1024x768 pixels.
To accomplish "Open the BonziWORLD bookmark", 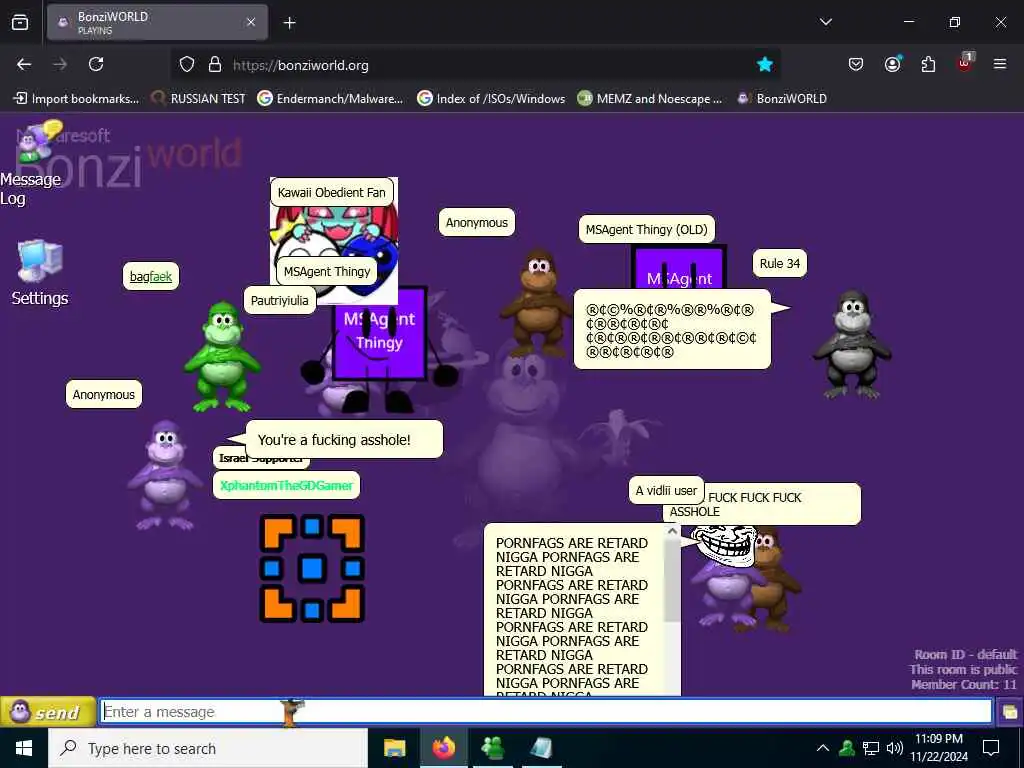I will coord(782,99).
